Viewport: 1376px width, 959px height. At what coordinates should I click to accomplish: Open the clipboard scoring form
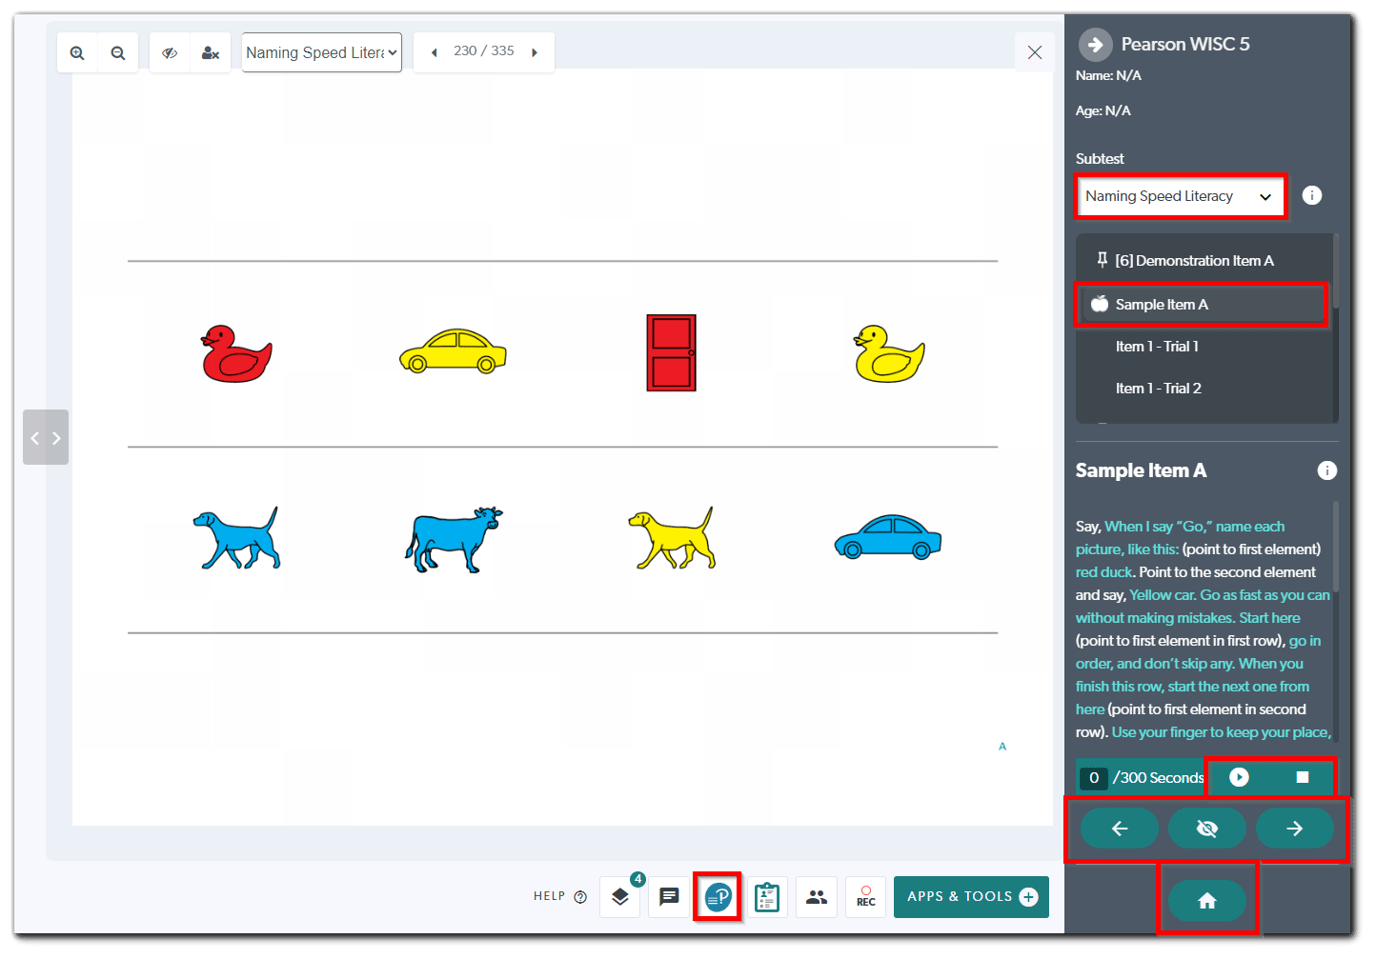pos(767,896)
